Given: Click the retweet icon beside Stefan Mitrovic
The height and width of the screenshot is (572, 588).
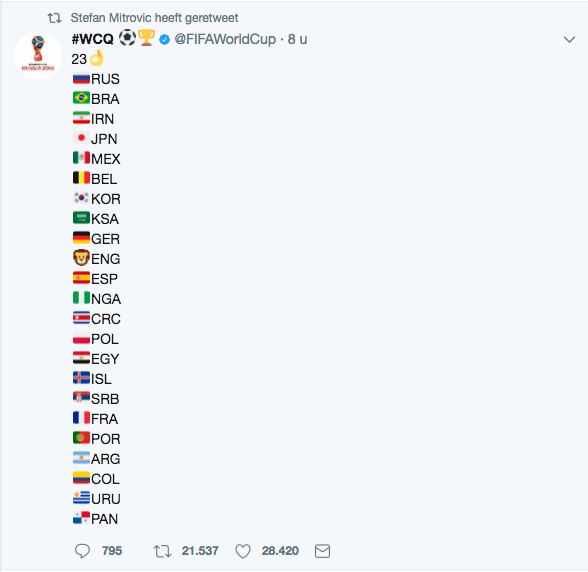Looking at the screenshot, I should [x=54, y=18].
